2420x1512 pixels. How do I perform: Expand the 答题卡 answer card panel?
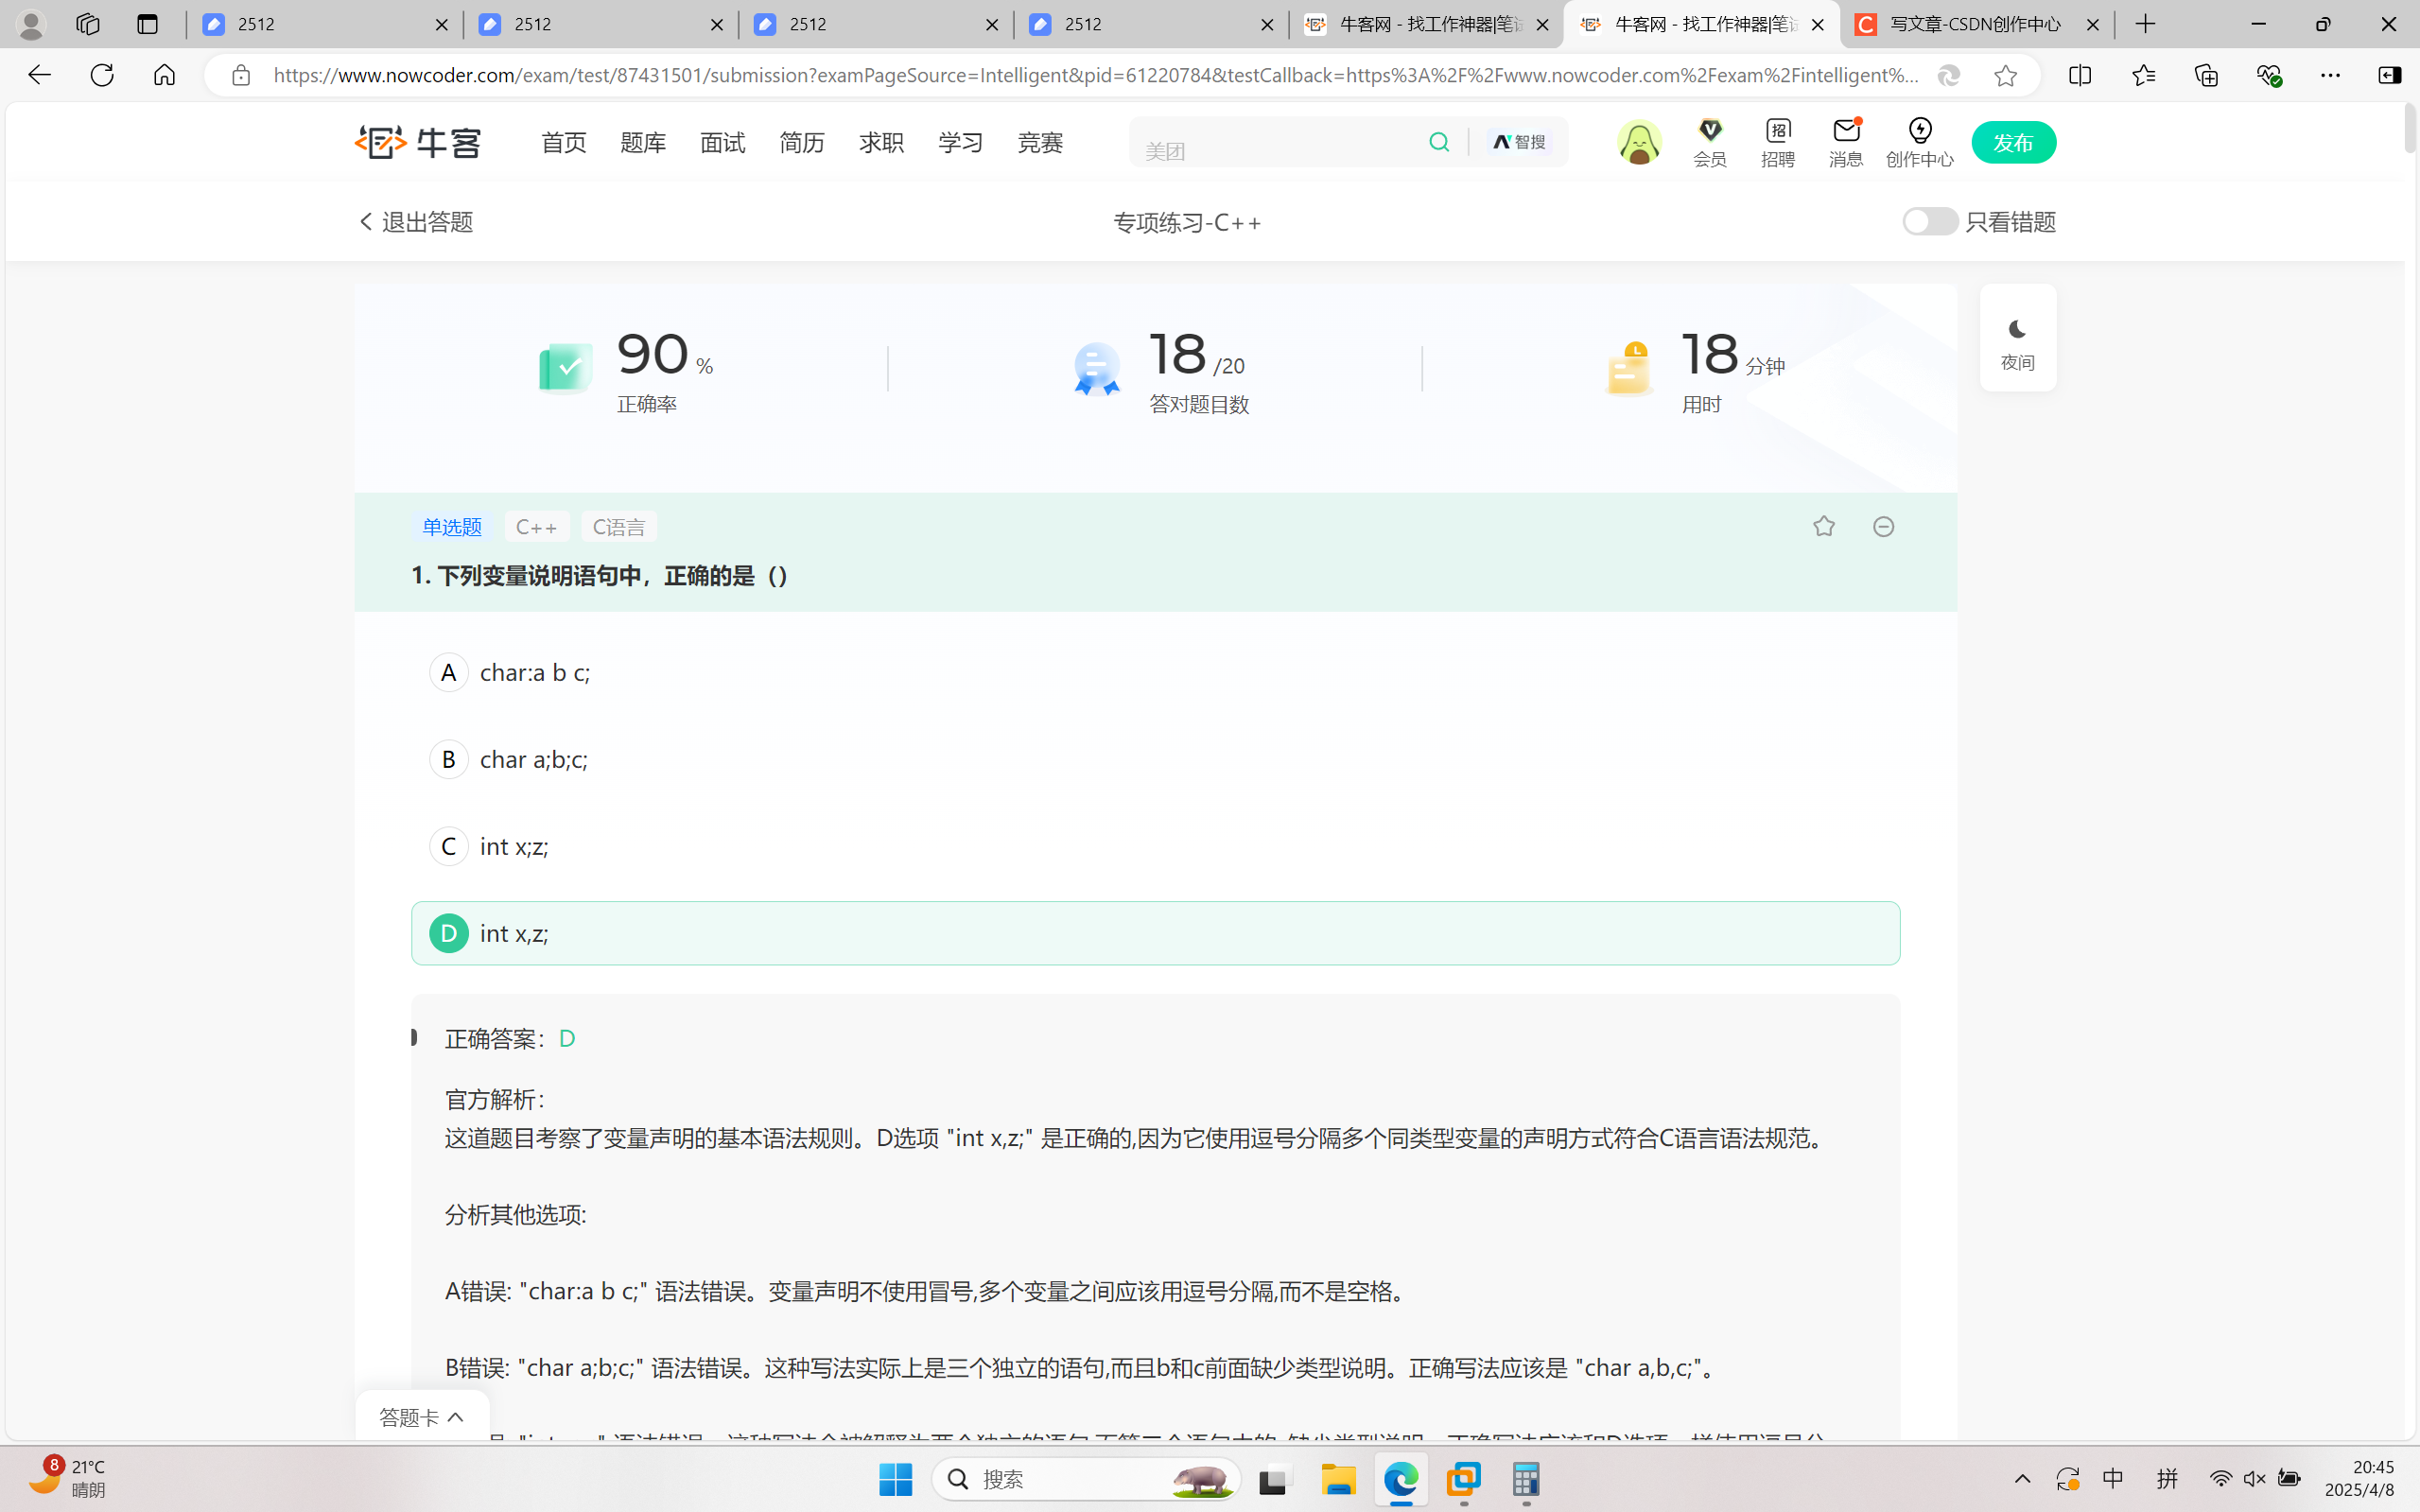click(x=422, y=1417)
